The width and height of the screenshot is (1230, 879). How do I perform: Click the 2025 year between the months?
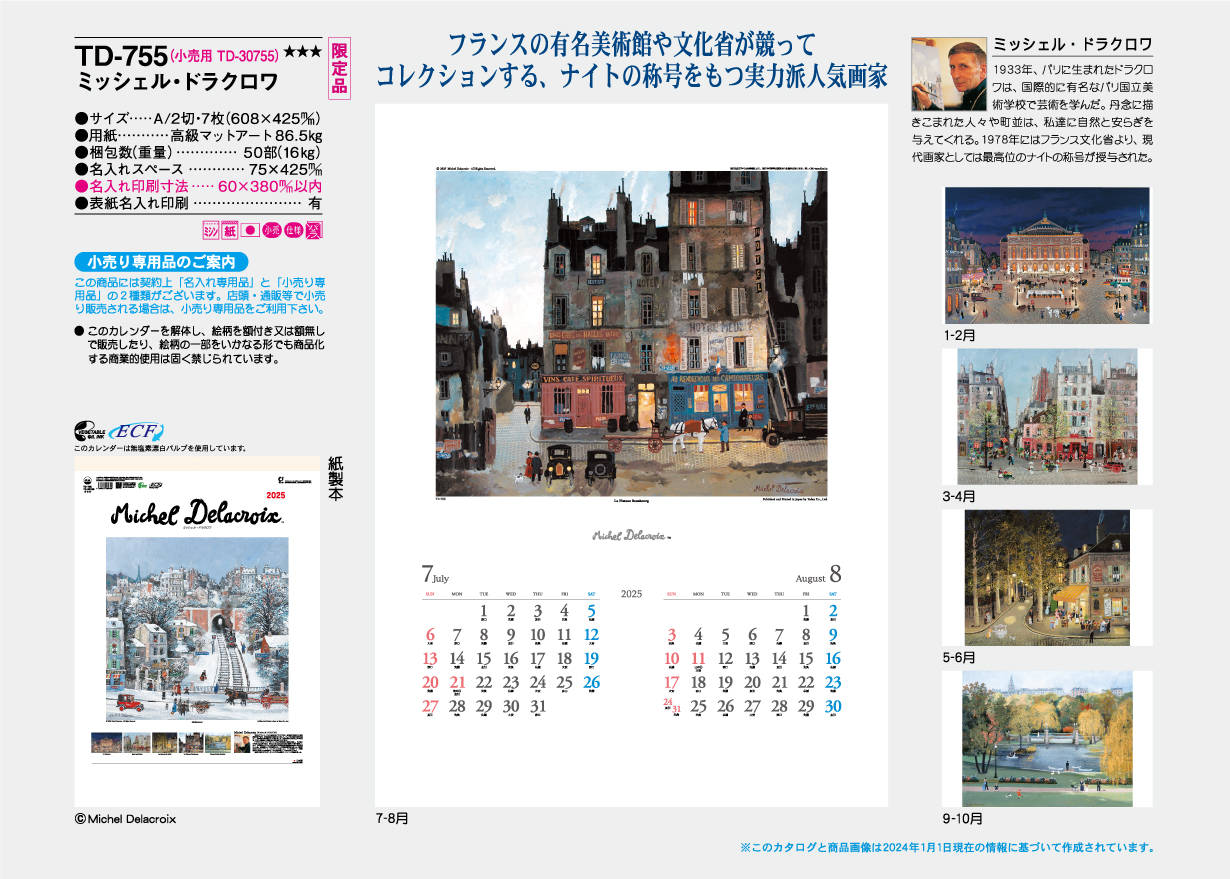click(x=631, y=594)
